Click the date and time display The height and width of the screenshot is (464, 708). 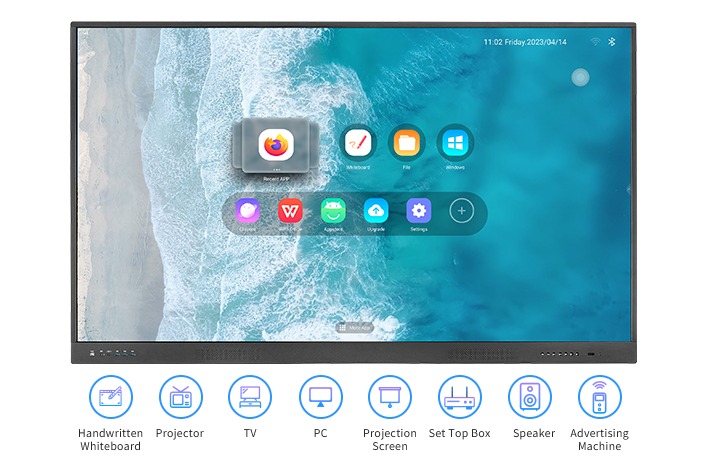[x=525, y=42]
